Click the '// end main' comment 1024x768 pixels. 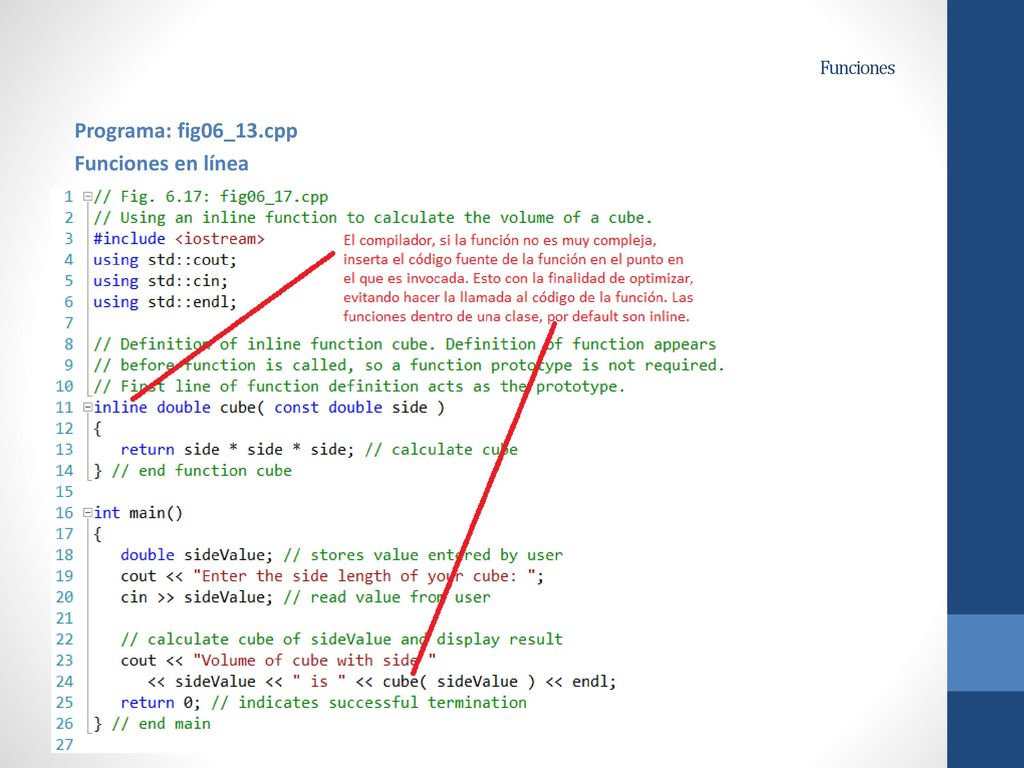pyautogui.click(x=161, y=724)
